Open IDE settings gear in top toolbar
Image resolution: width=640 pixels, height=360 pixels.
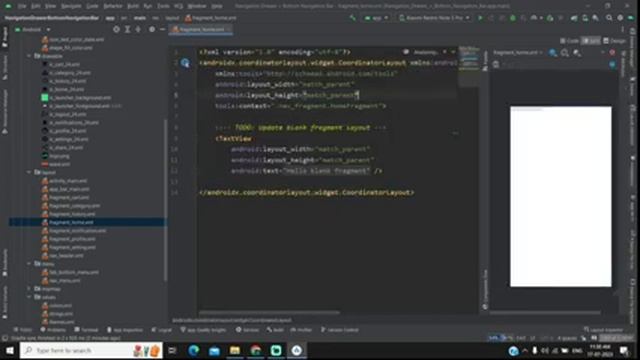click(620, 18)
